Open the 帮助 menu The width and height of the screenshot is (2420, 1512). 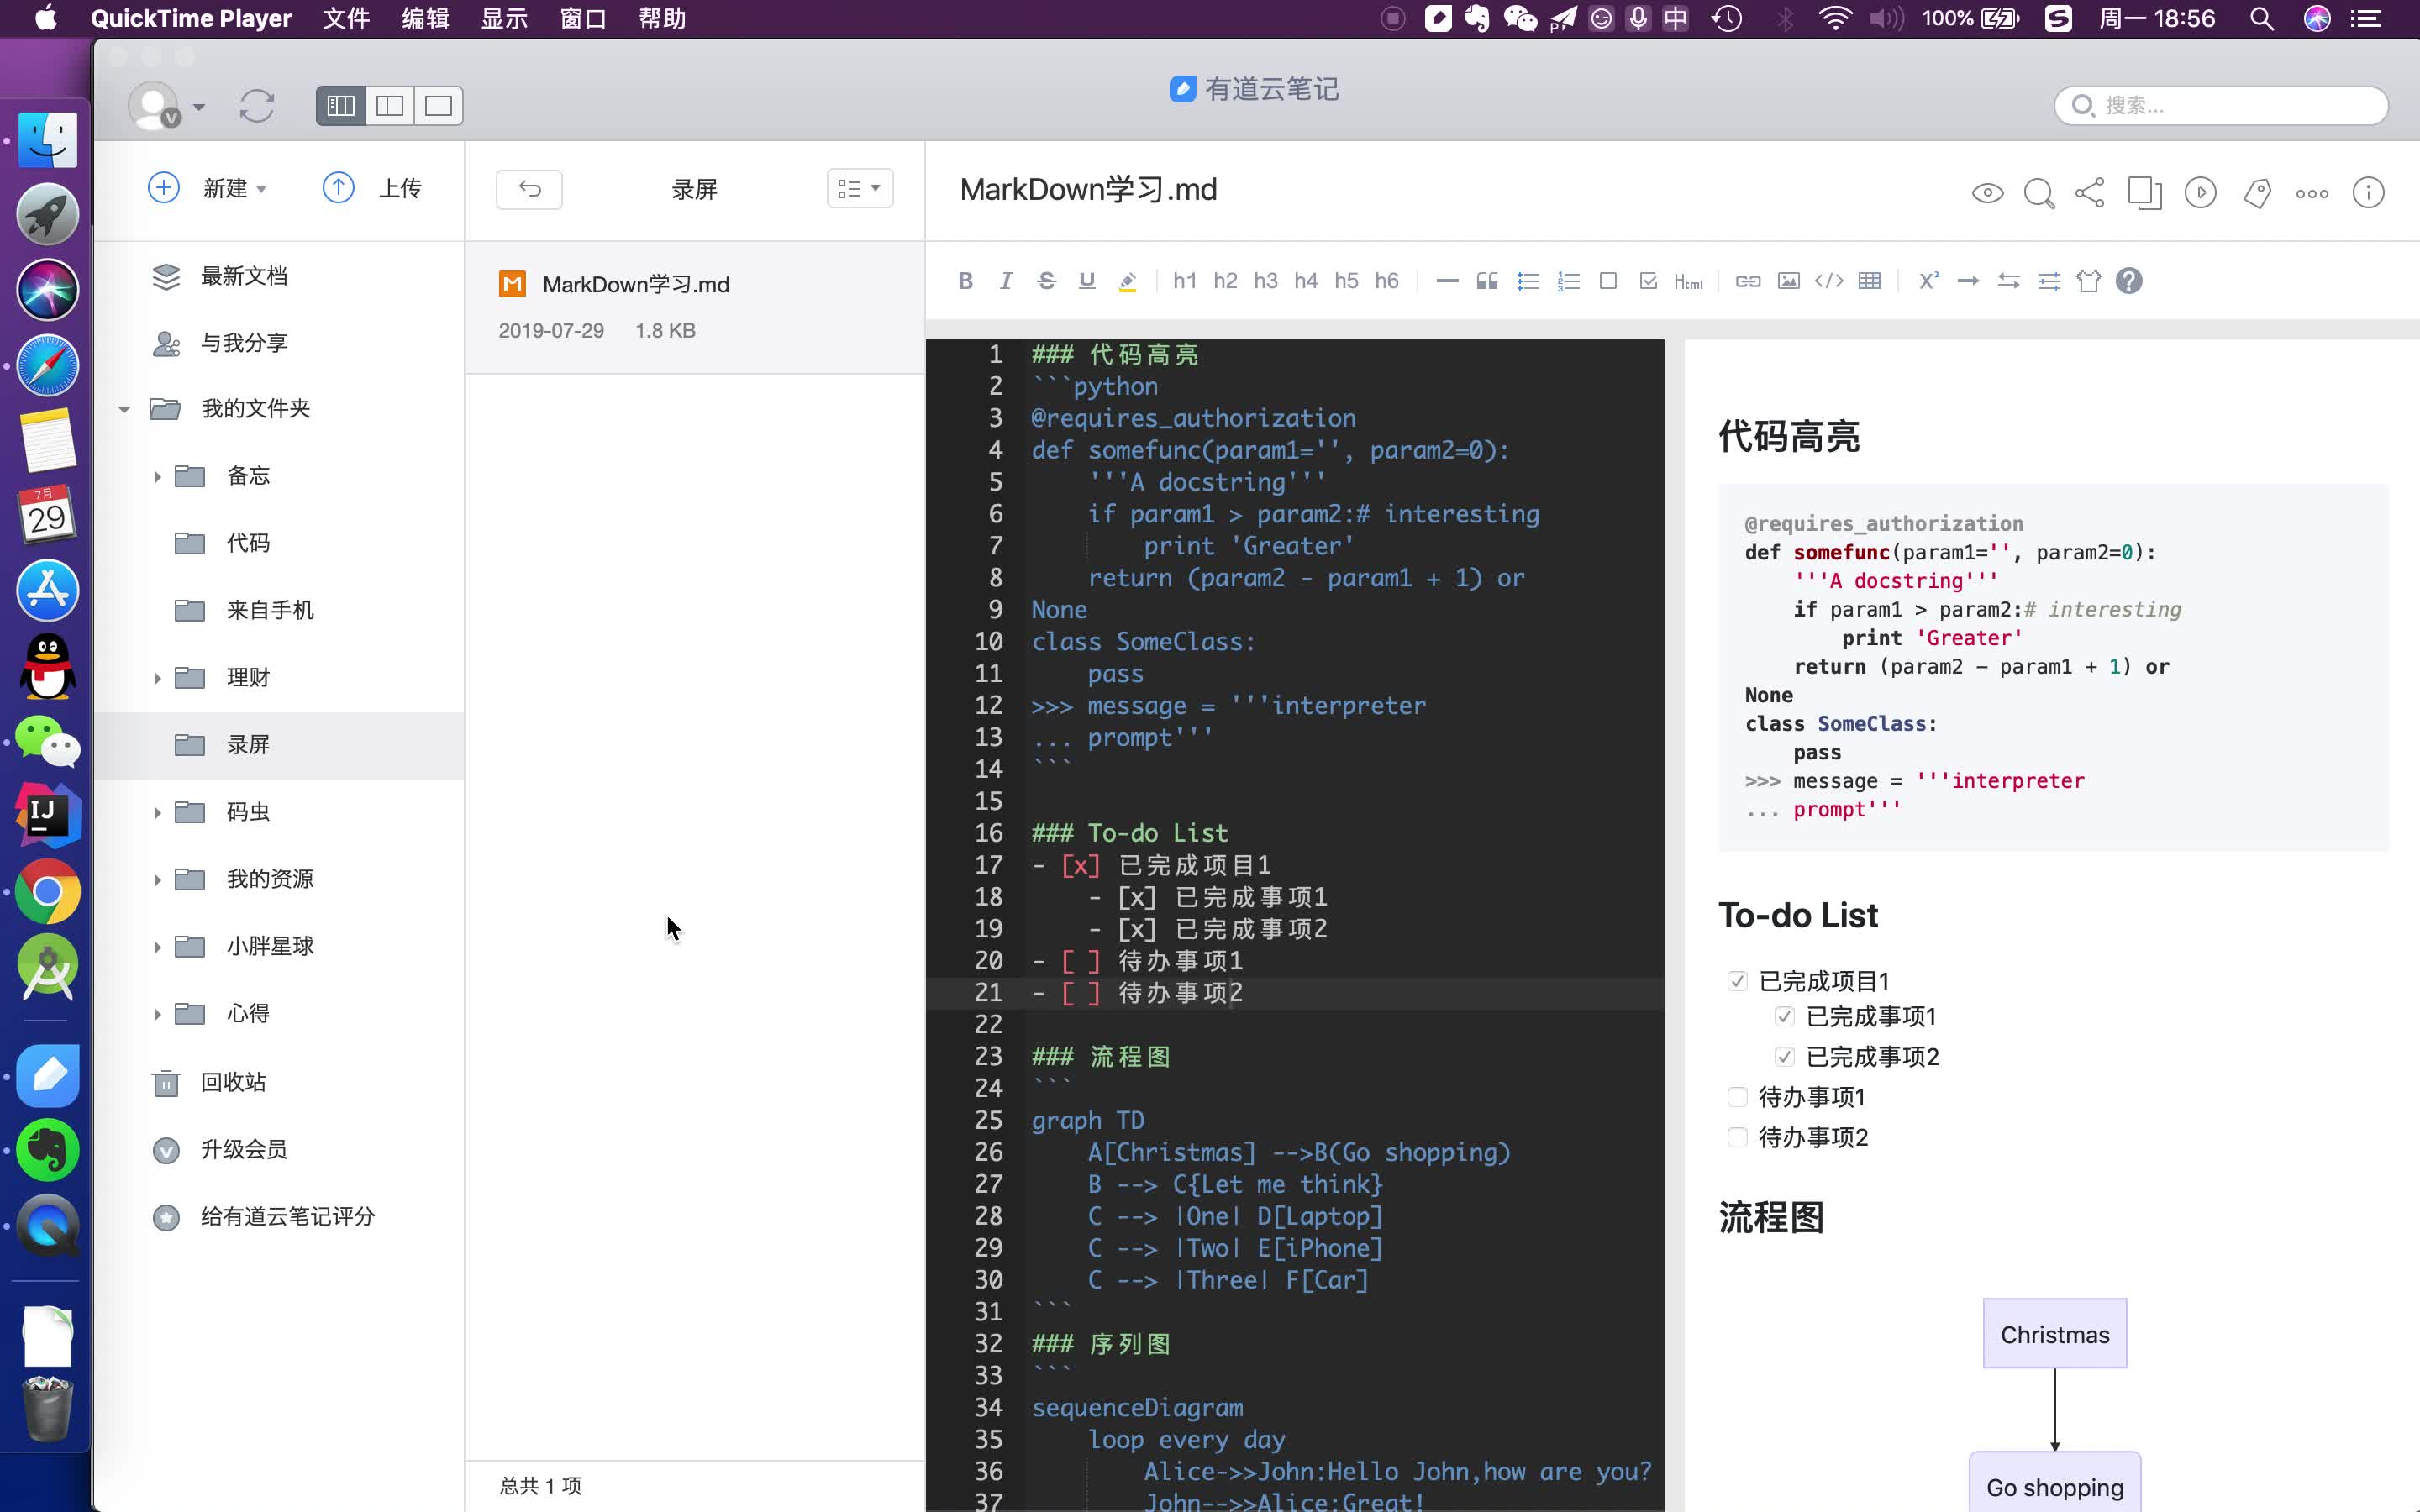click(x=662, y=18)
